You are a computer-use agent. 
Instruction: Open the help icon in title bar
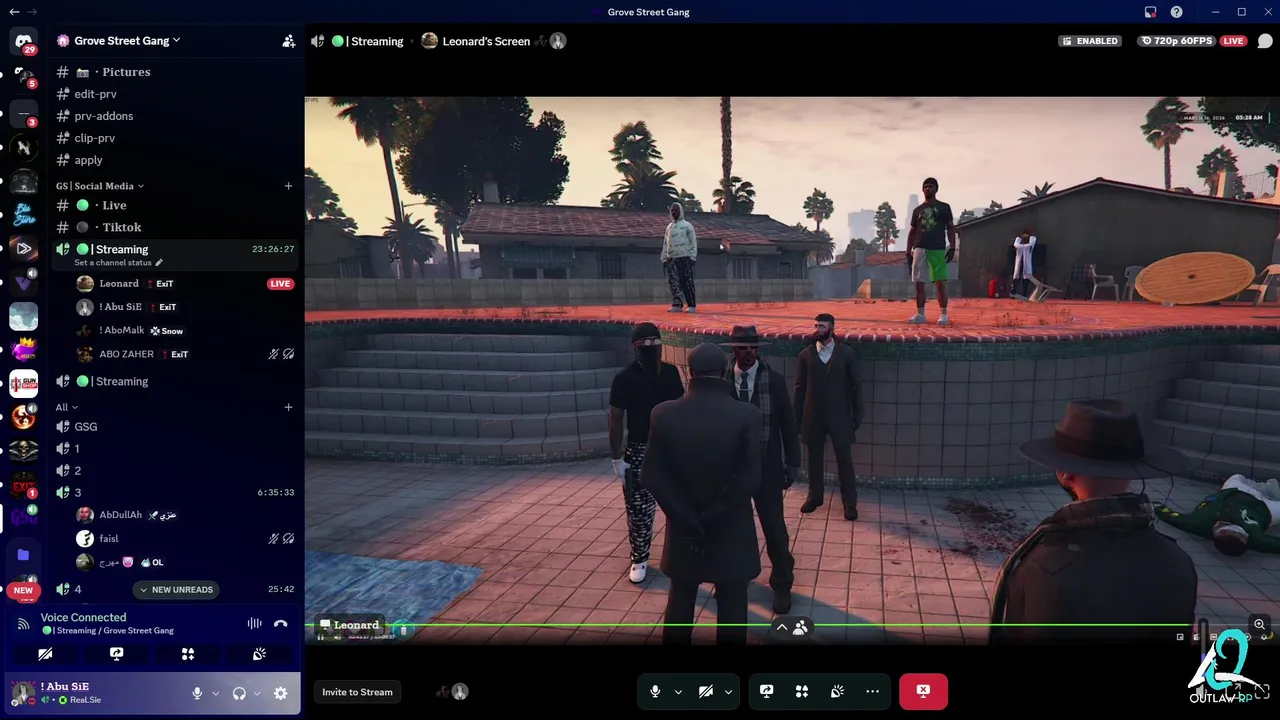point(1177,12)
